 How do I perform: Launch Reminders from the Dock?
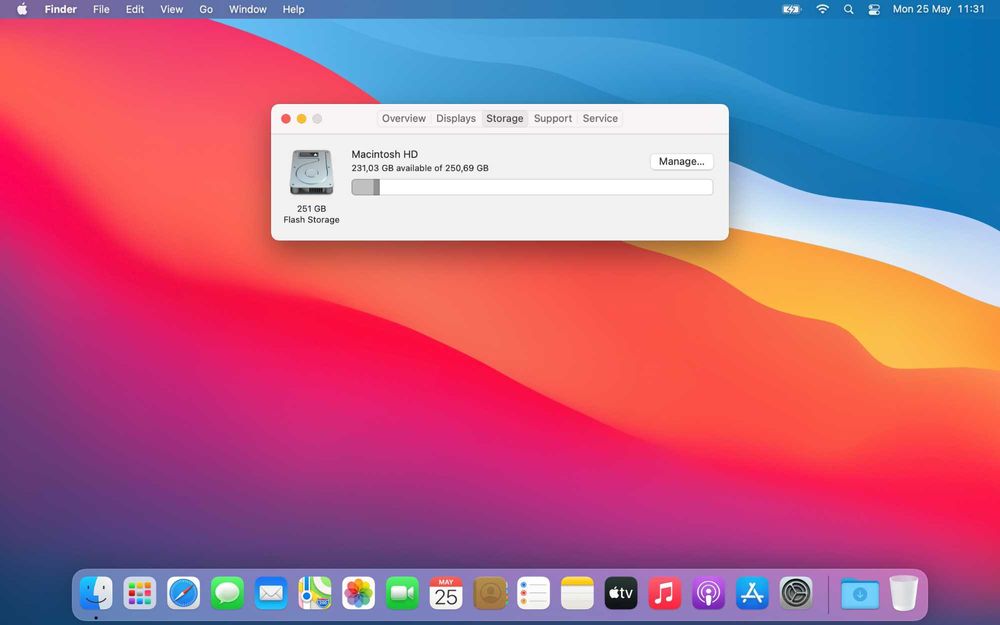[533, 593]
